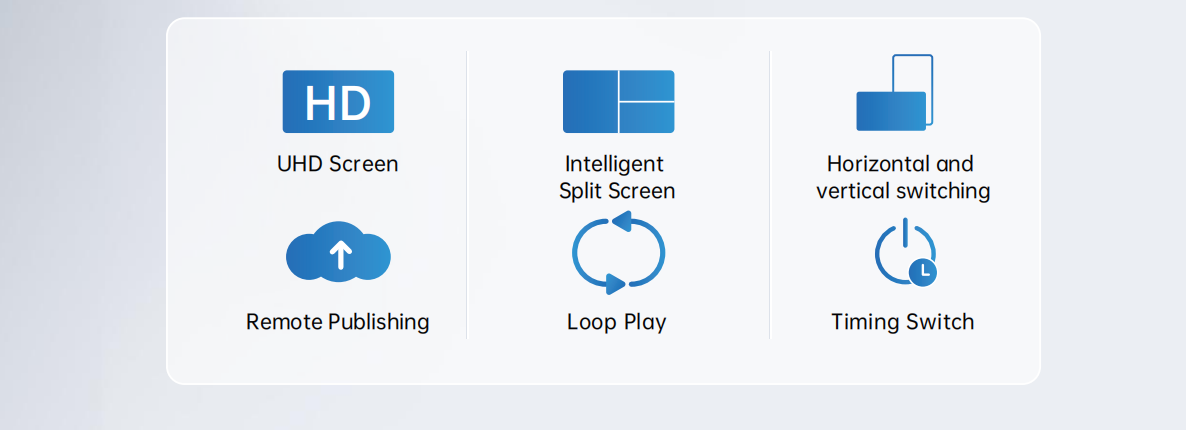The image size is (1186, 430).
Task: Select the large left pane of split-screen icon
Action: pyautogui.click(x=590, y=102)
